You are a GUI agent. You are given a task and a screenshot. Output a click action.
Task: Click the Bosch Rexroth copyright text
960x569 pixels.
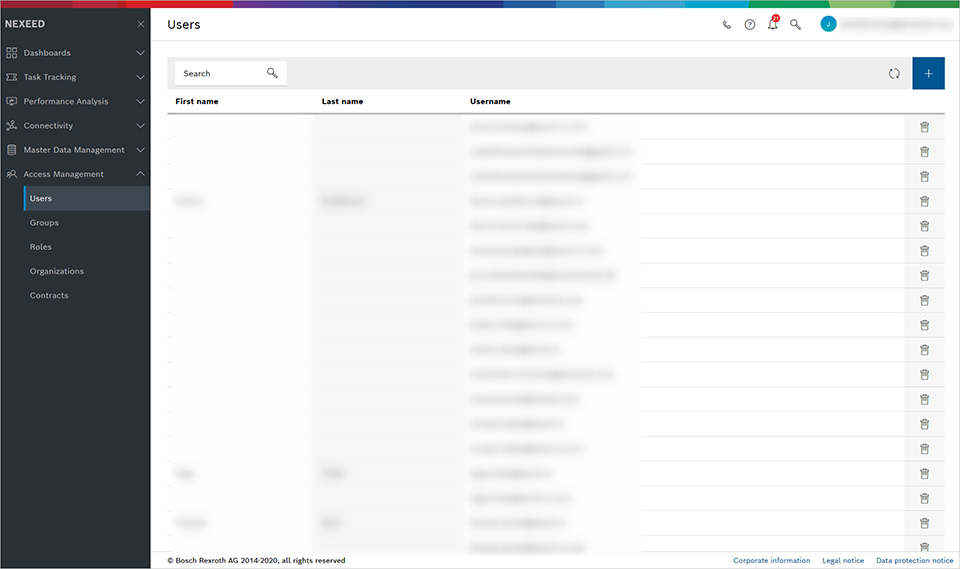[x=256, y=560]
